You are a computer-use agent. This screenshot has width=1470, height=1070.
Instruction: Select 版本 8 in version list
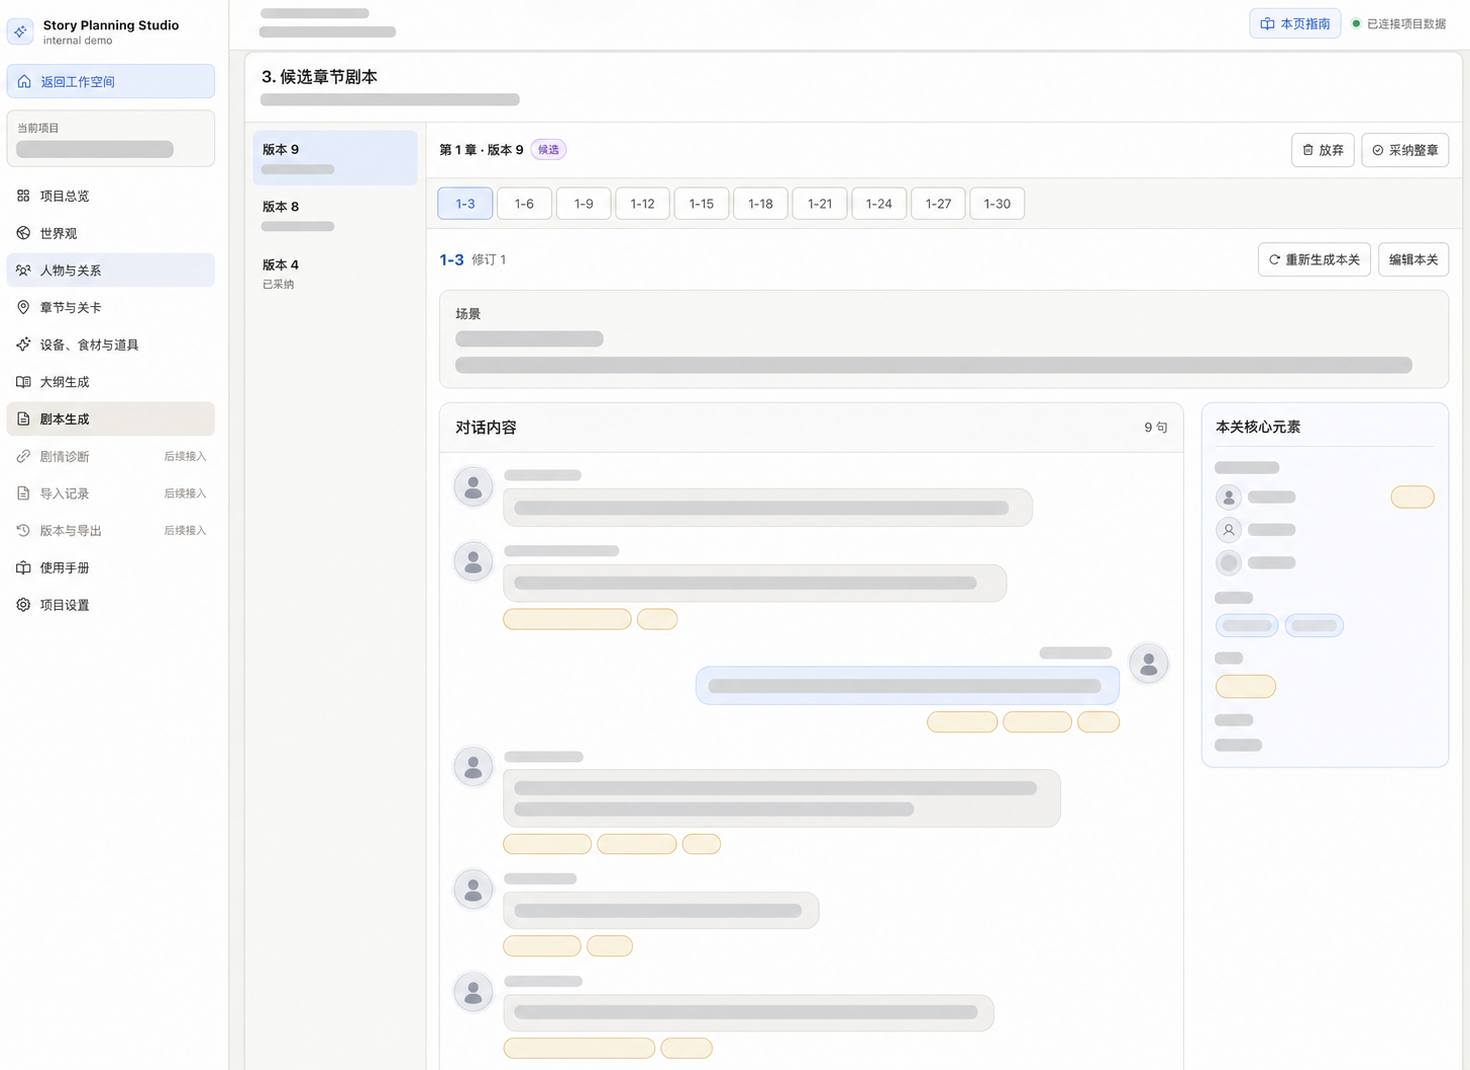335,215
